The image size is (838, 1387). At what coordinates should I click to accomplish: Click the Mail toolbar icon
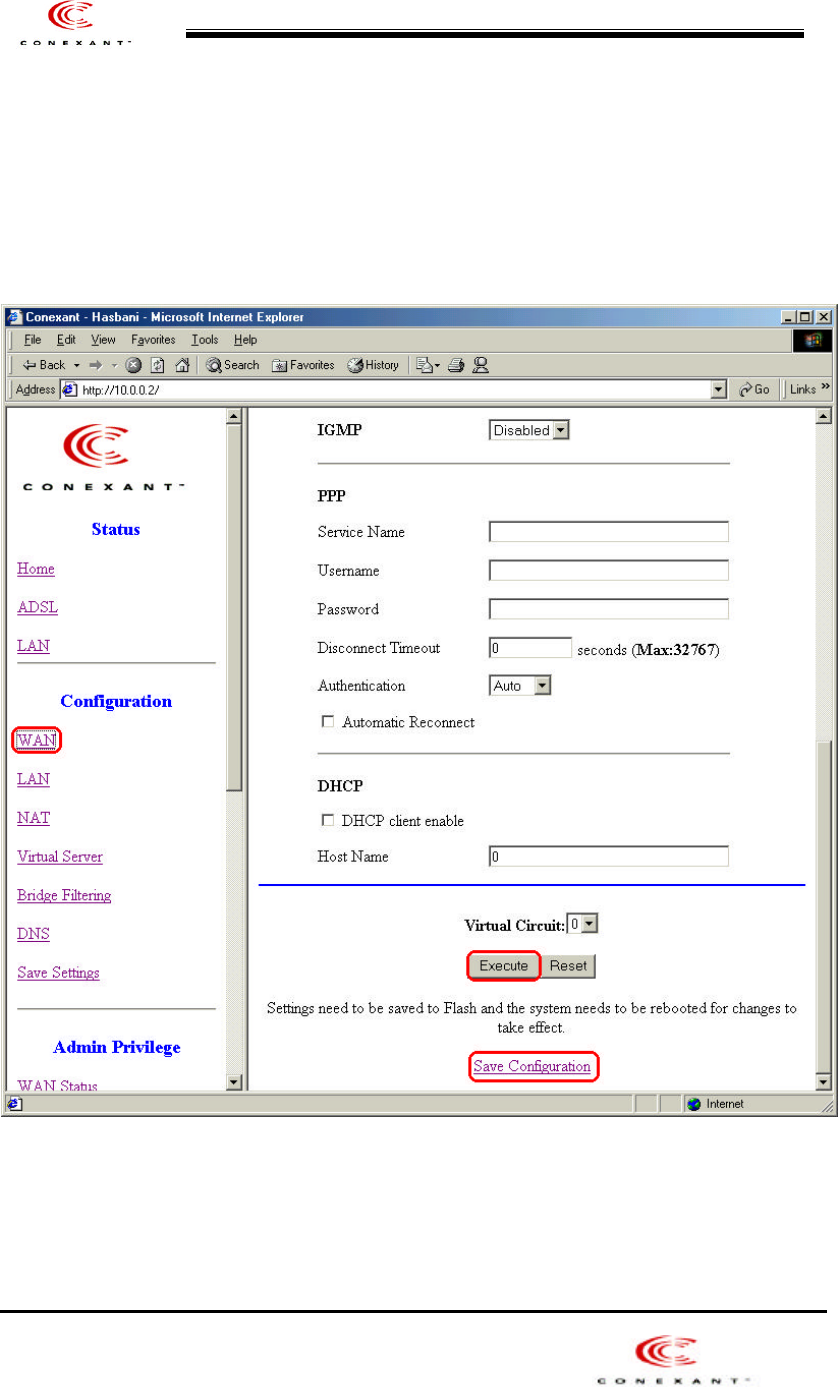[426, 365]
